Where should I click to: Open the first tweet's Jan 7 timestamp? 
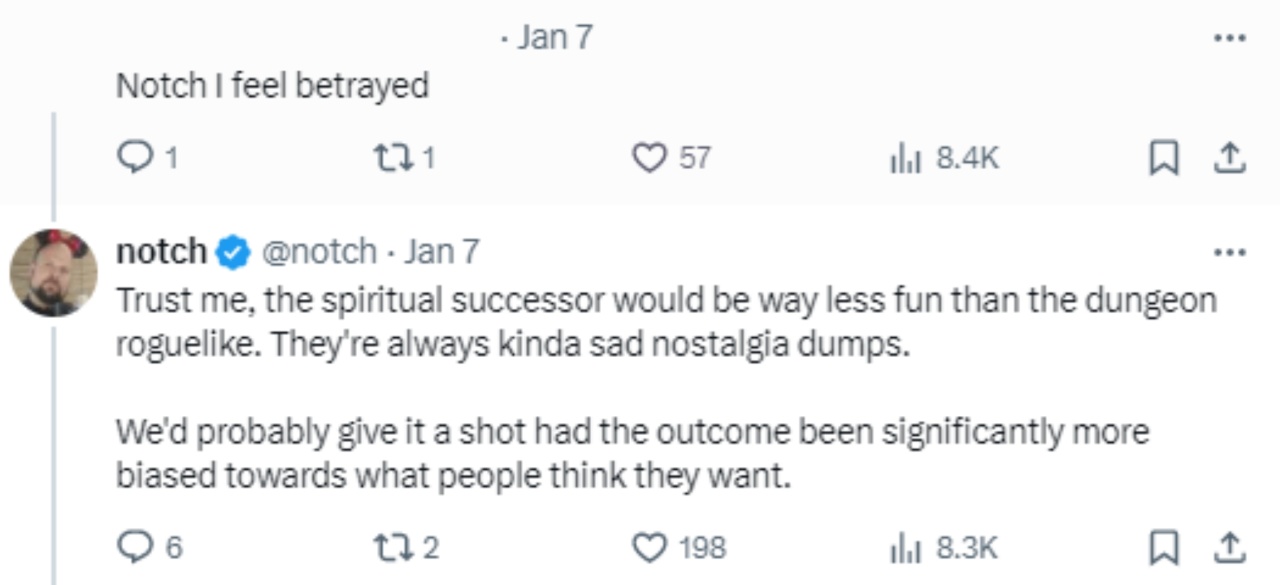coord(556,38)
